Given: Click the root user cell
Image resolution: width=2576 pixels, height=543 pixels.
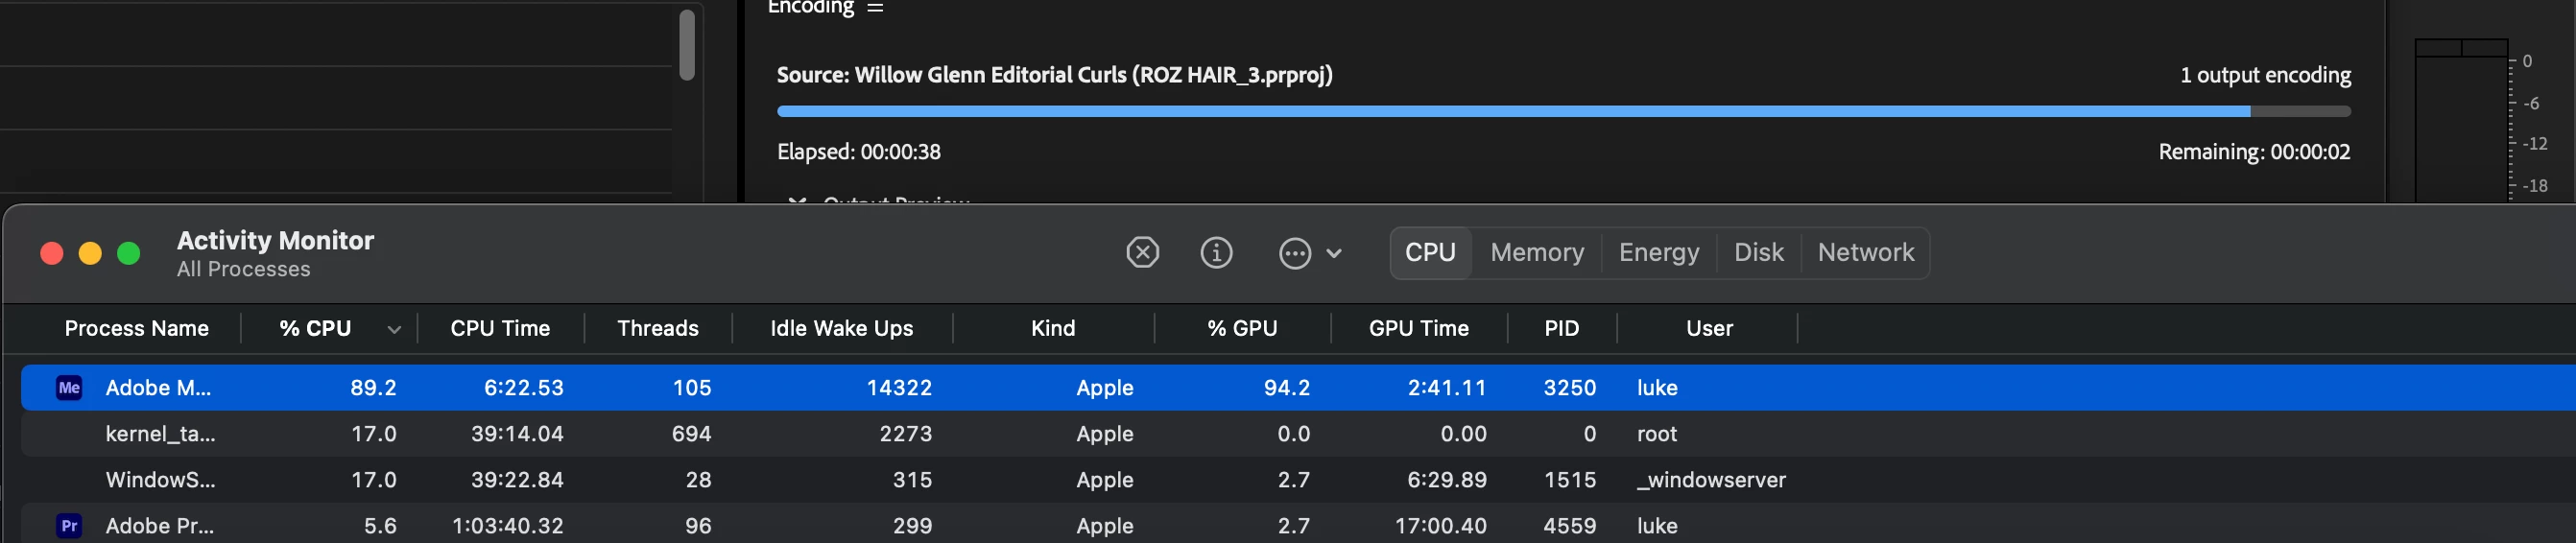Looking at the screenshot, I should pos(1656,433).
